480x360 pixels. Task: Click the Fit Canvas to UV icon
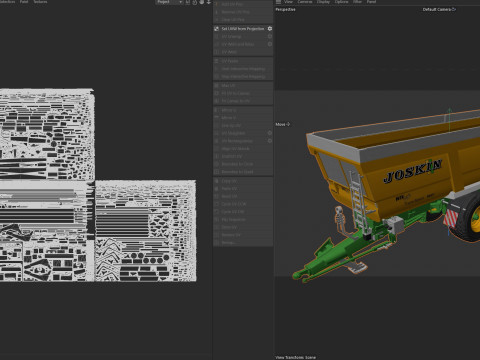[216, 101]
